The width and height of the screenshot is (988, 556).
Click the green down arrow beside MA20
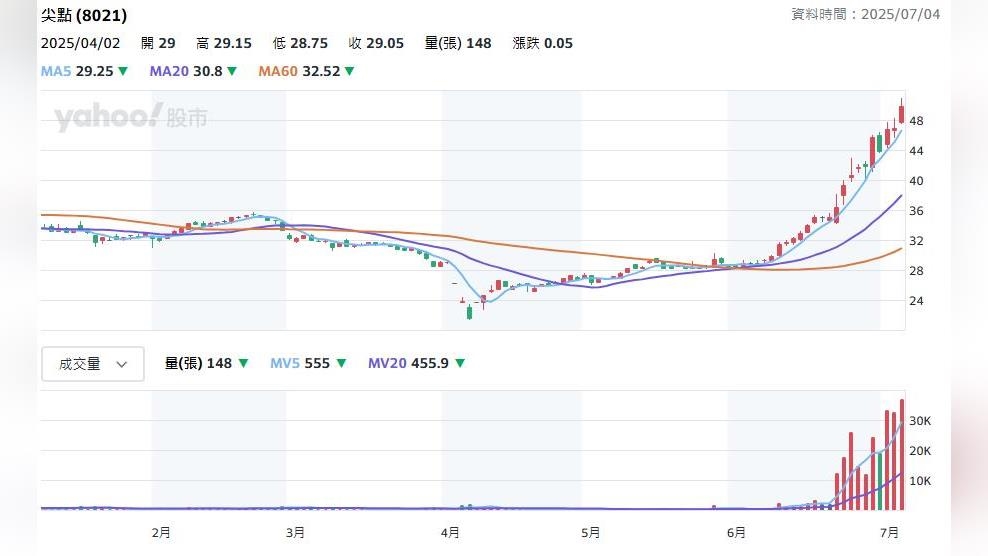click(x=232, y=71)
